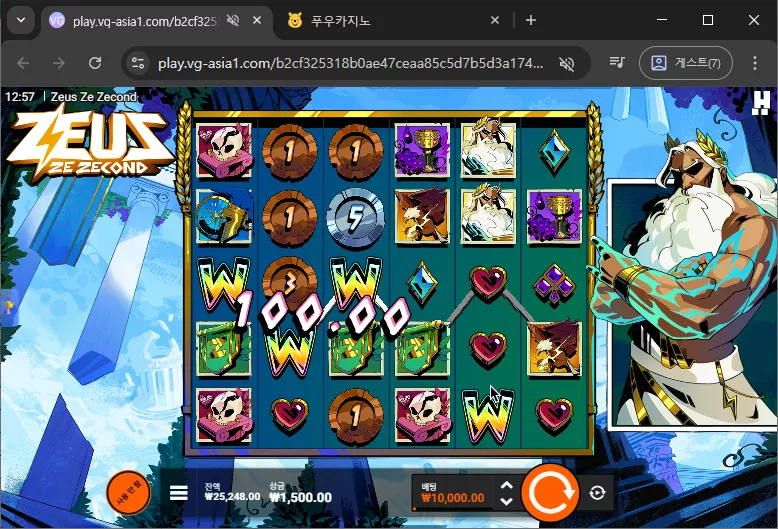This screenshot has width=778, height=529.
Task: Click the trophy icon on left edge
Action: coord(8,308)
